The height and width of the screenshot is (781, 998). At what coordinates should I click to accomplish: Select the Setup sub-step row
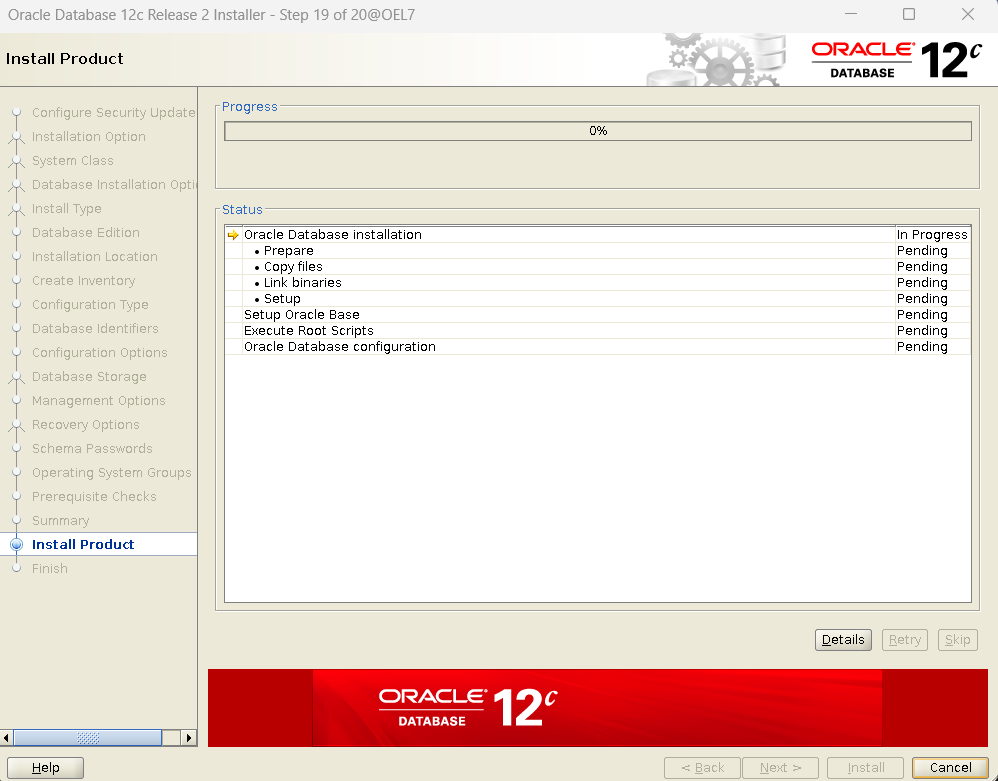pos(598,299)
